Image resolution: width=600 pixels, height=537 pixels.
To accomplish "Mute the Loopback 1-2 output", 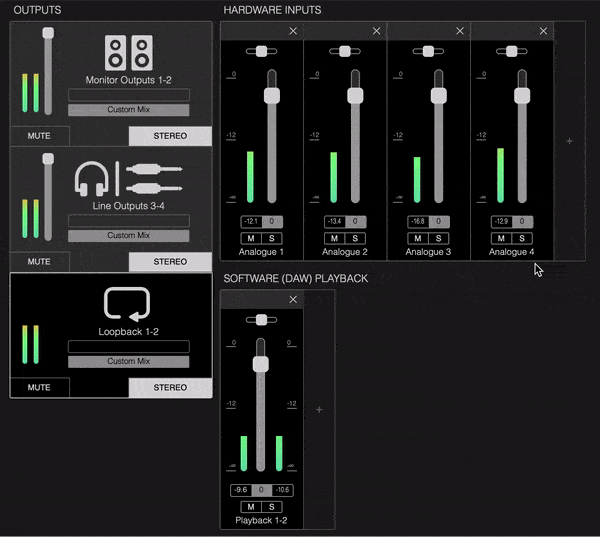I will coord(39,387).
